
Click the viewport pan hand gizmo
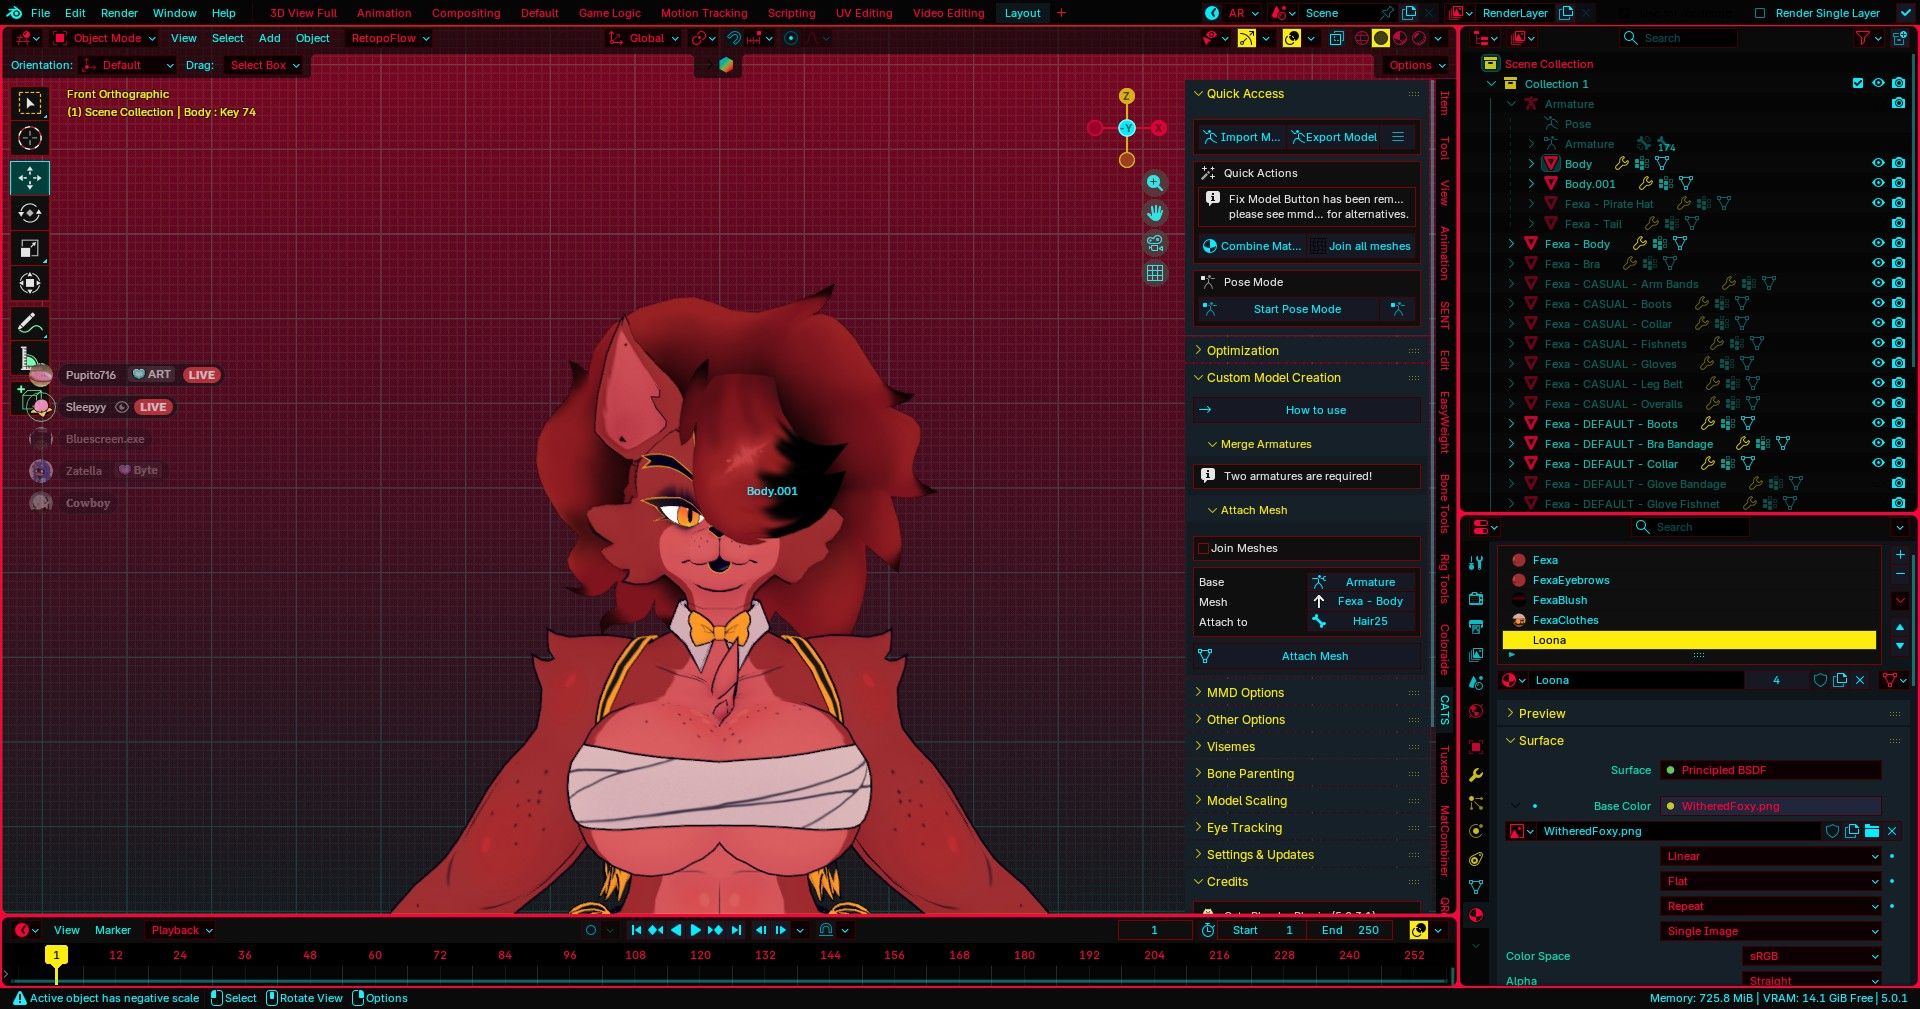click(x=1155, y=213)
